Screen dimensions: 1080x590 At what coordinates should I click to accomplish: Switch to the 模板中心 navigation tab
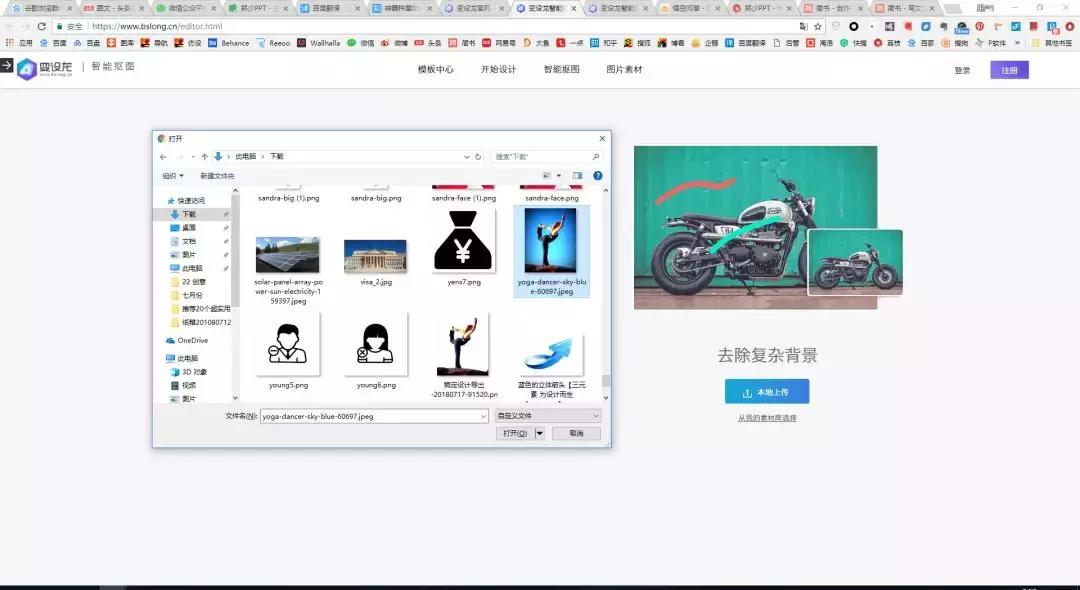coord(434,70)
